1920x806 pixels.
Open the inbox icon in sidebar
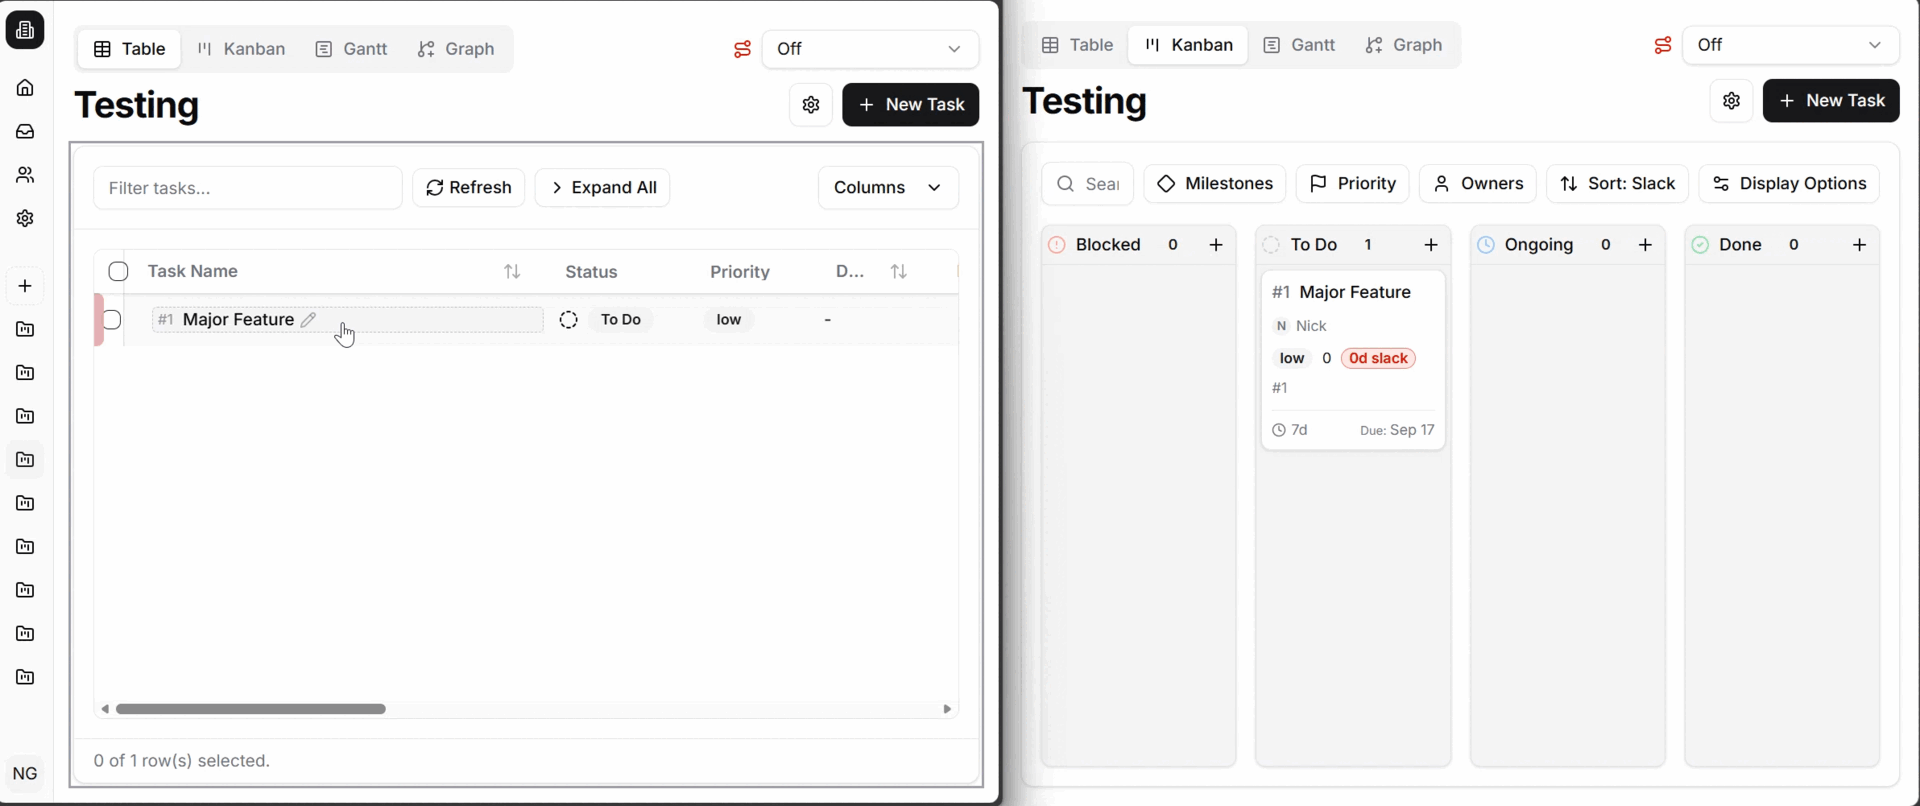(x=25, y=131)
